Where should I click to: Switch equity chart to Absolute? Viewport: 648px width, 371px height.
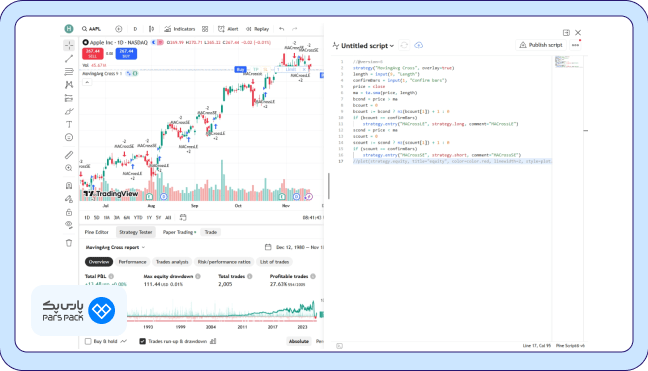pos(298,341)
